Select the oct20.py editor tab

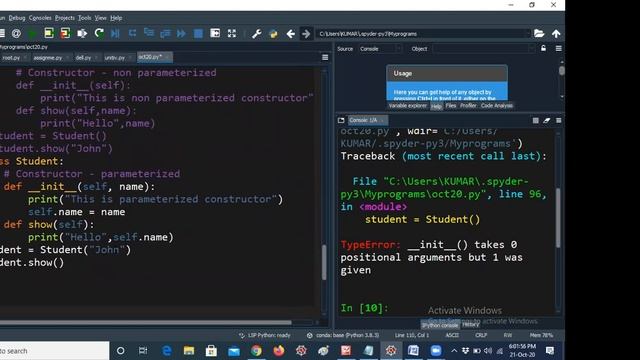click(150, 57)
